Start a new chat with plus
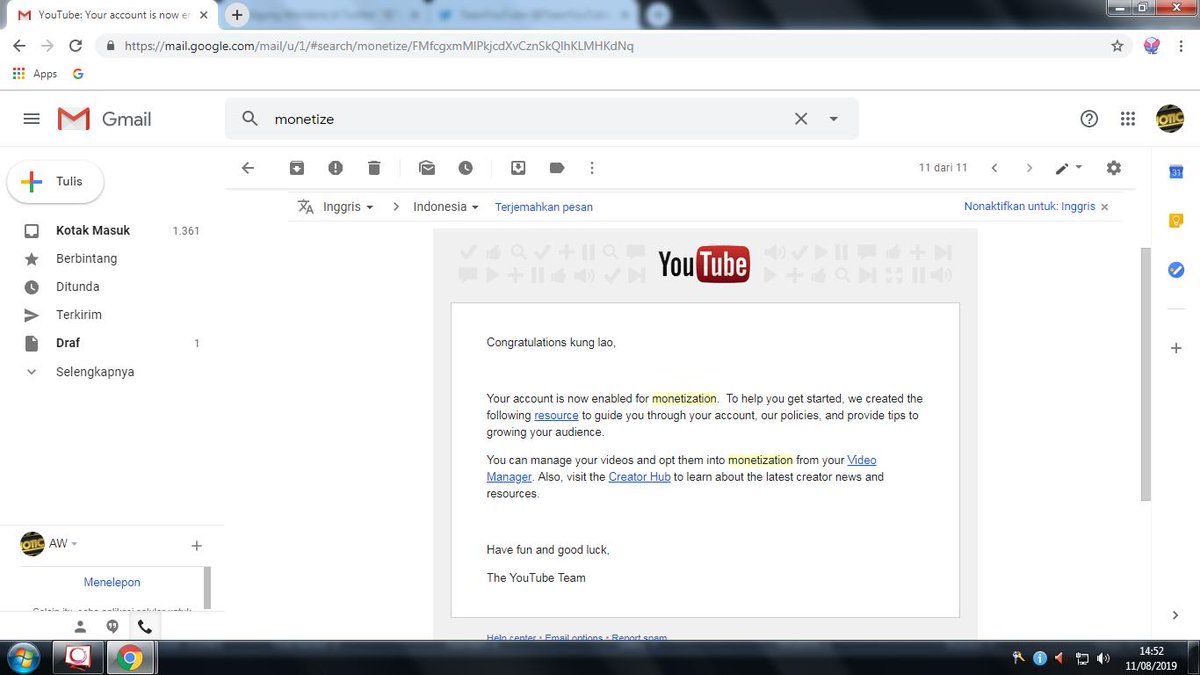 tap(196, 545)
